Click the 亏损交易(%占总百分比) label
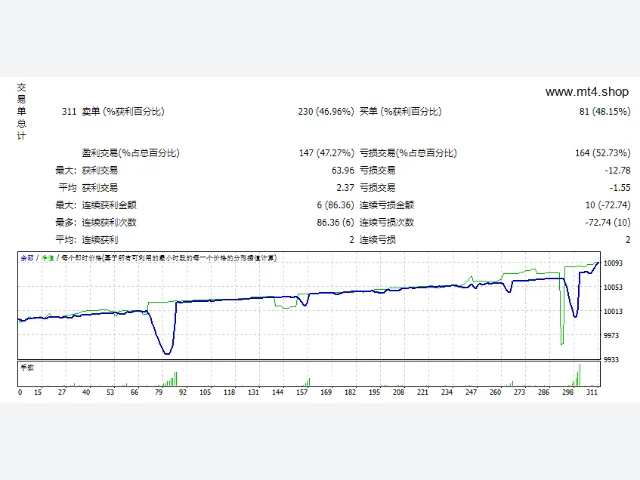This screenshot has width=640, height=480. pyautogui.click(x=408, y=153)
